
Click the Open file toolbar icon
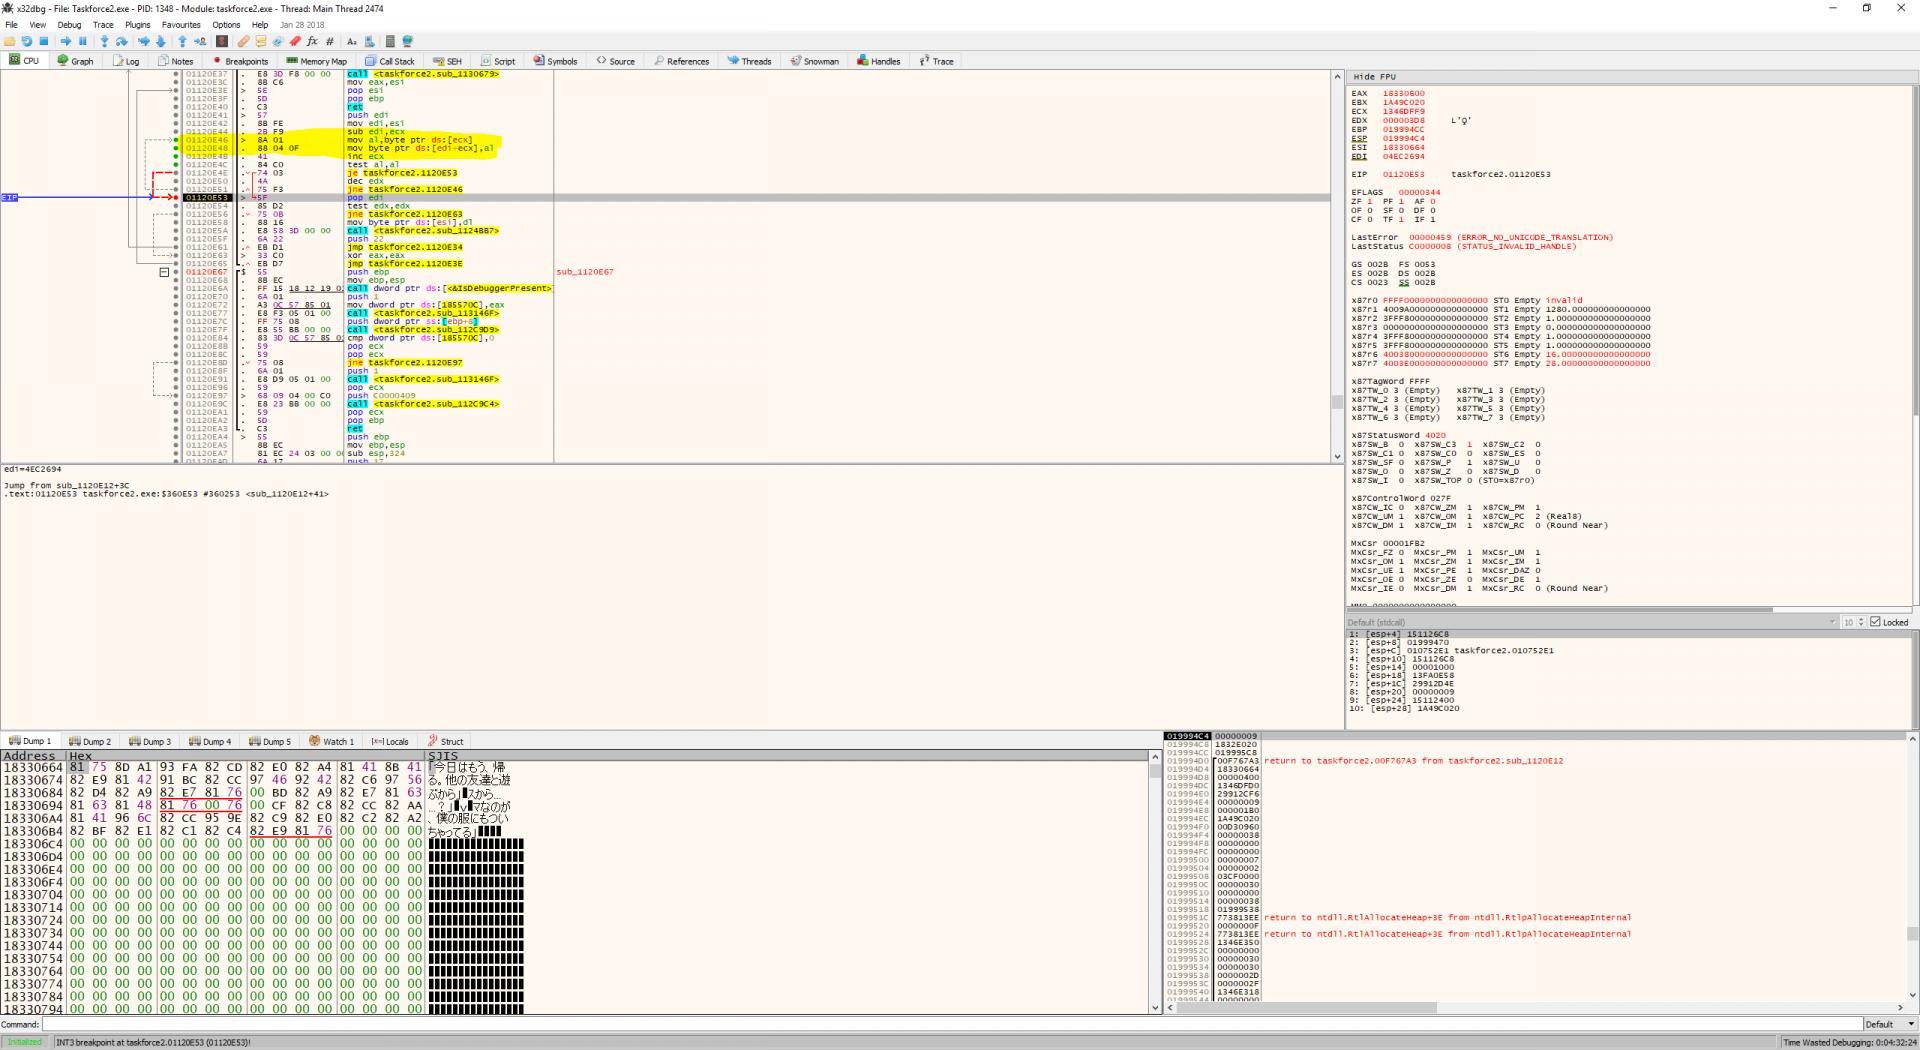pos(10,41)
